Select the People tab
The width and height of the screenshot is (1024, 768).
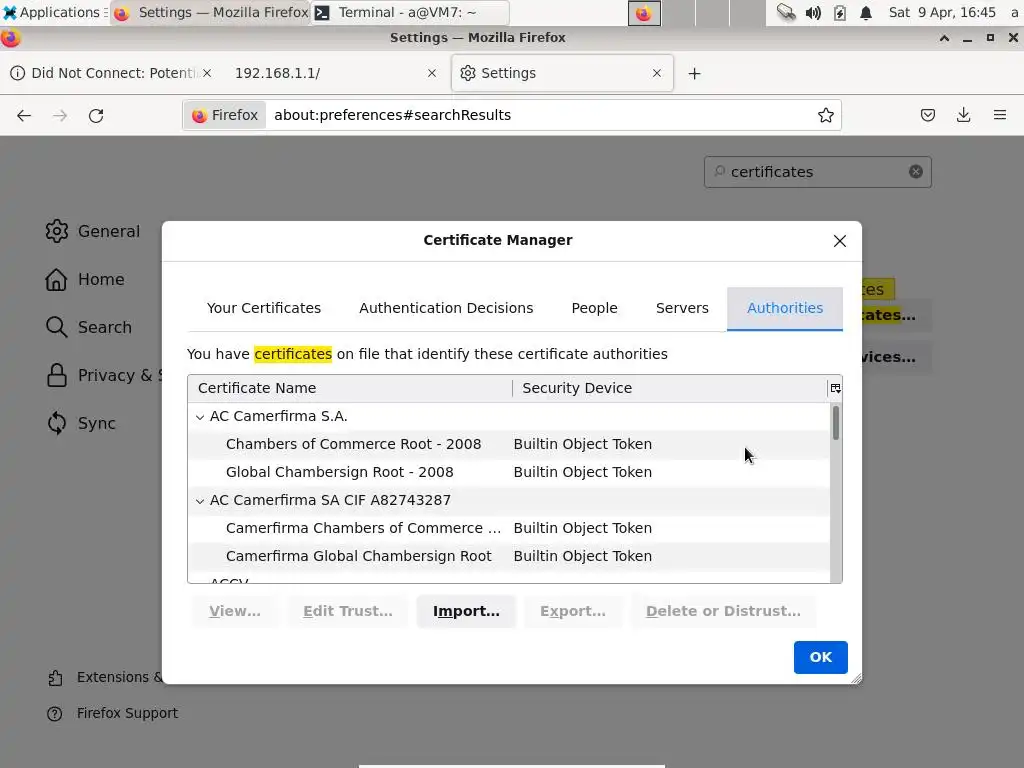tap(594, 308)
